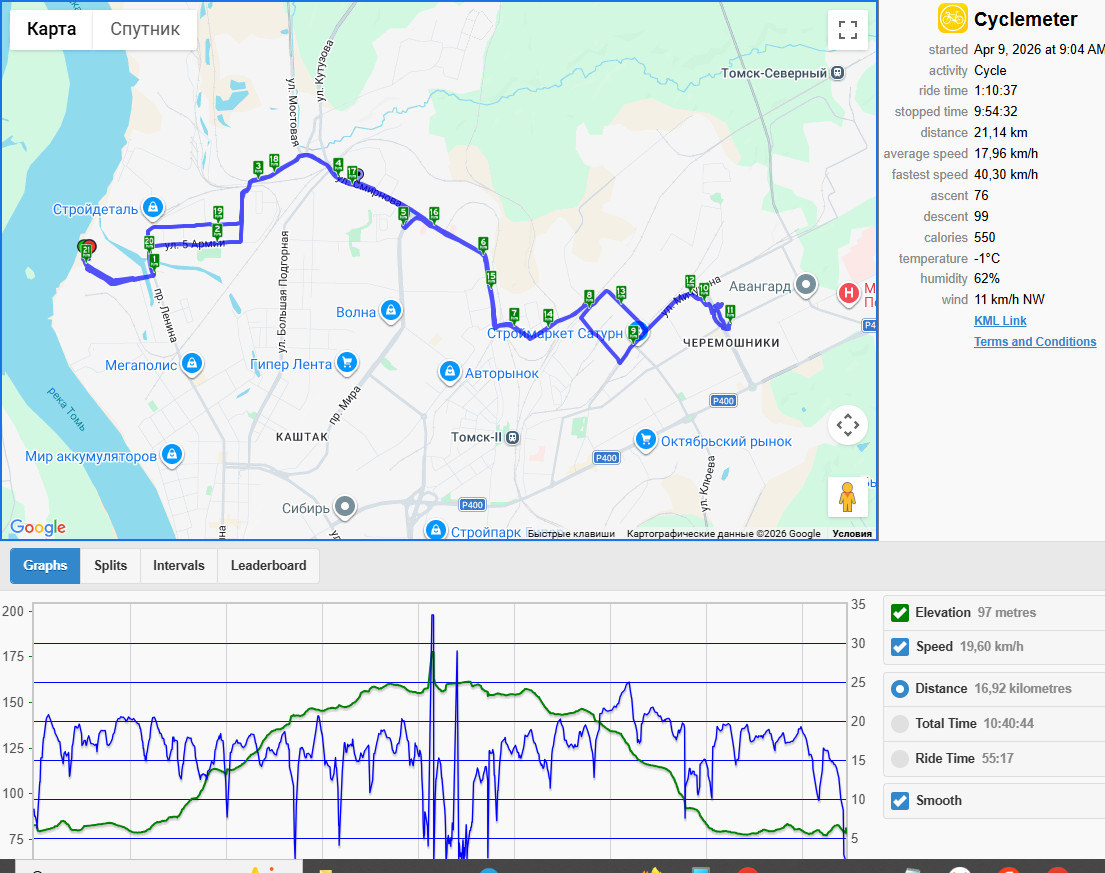Click the kilometre 14 route marker
The height and width of the screenshot is (873, 1105).
pyautogui.click(x=548, y=316)
